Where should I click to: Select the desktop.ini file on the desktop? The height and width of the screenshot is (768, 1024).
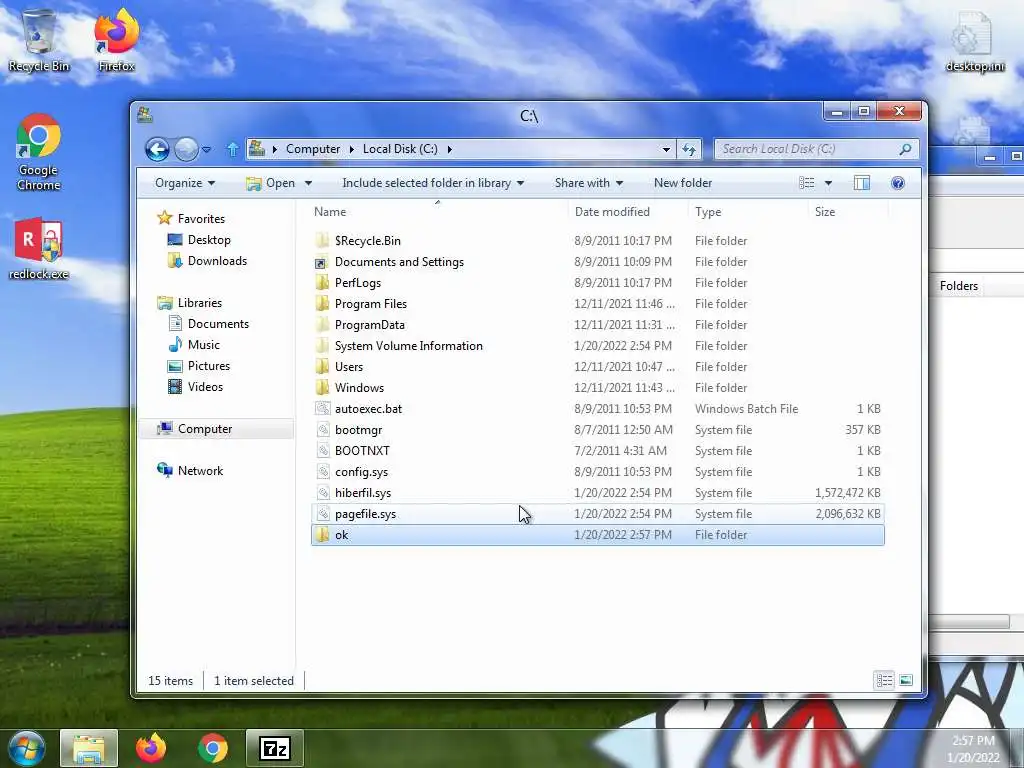[x=974, y=40]
